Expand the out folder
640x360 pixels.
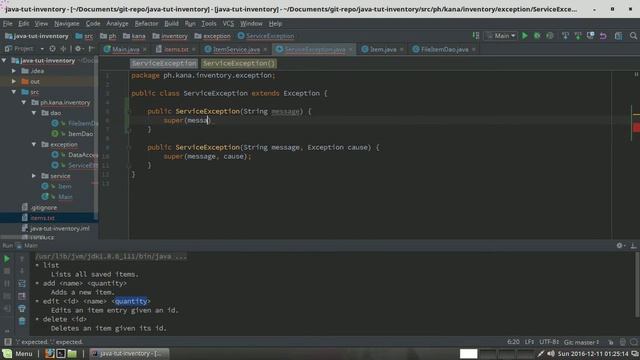14,81
